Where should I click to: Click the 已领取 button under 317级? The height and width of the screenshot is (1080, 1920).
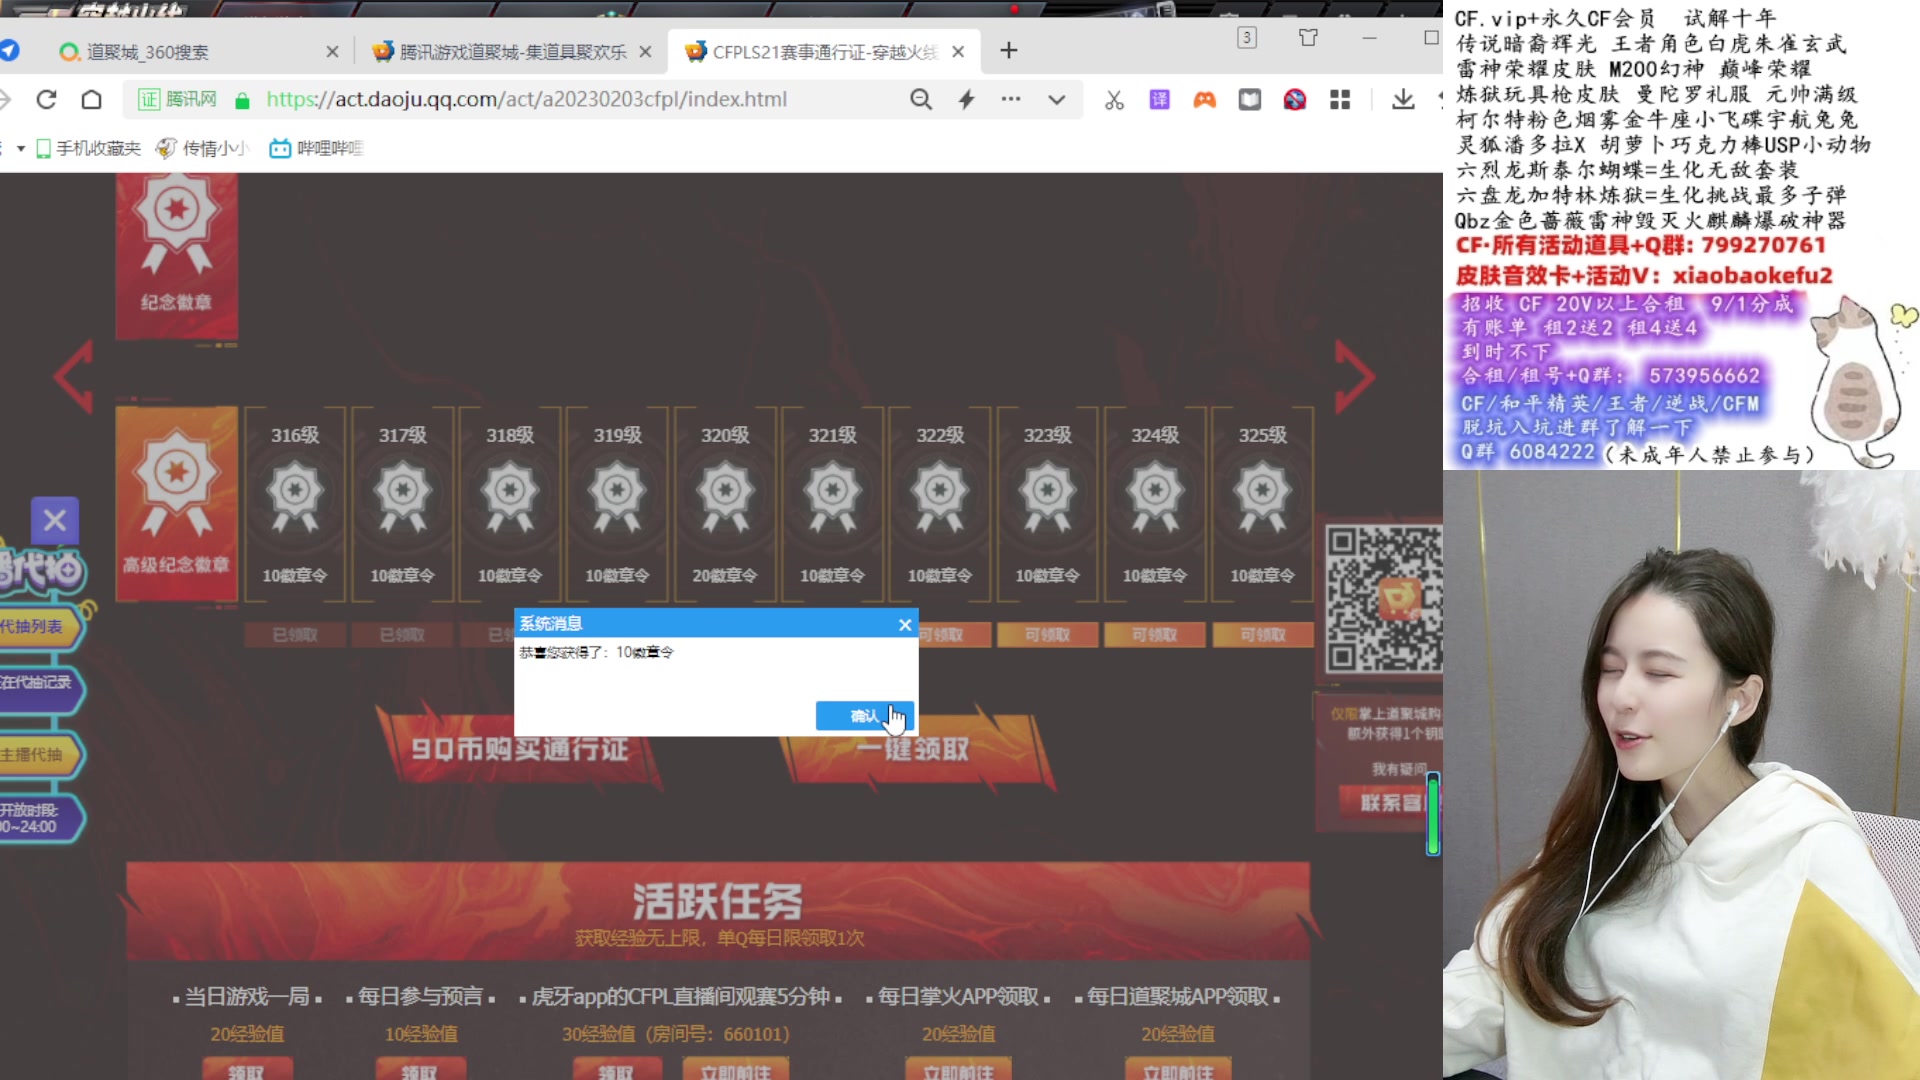pos(402,635)
